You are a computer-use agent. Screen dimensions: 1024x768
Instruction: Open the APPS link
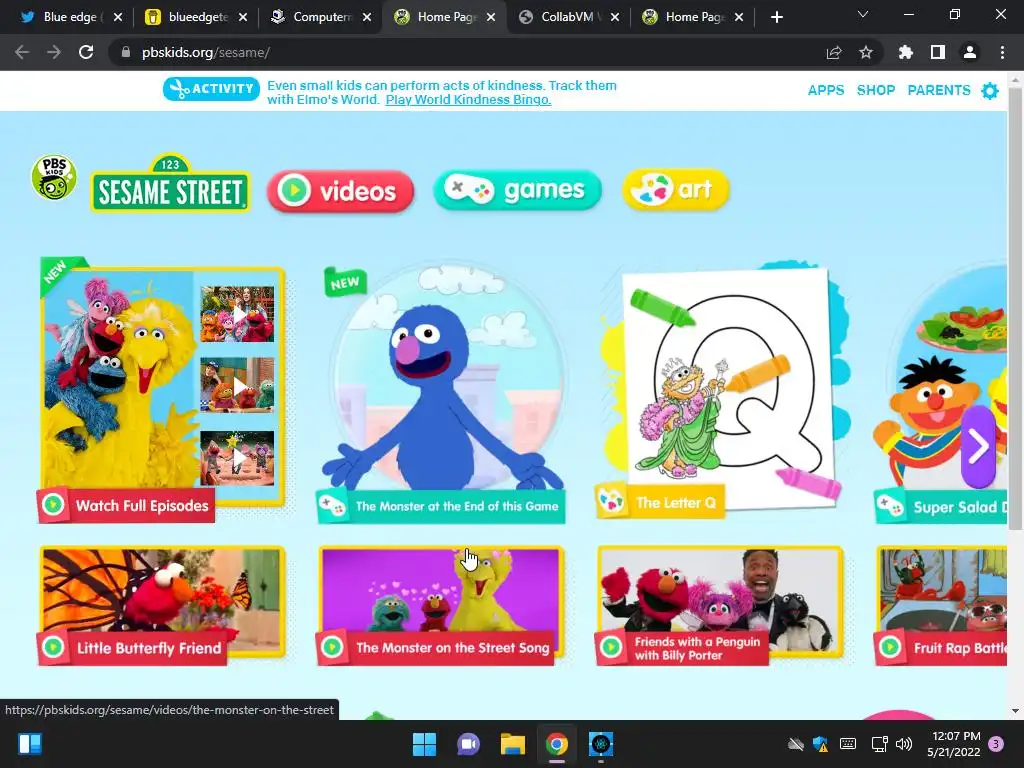[825, 90]
